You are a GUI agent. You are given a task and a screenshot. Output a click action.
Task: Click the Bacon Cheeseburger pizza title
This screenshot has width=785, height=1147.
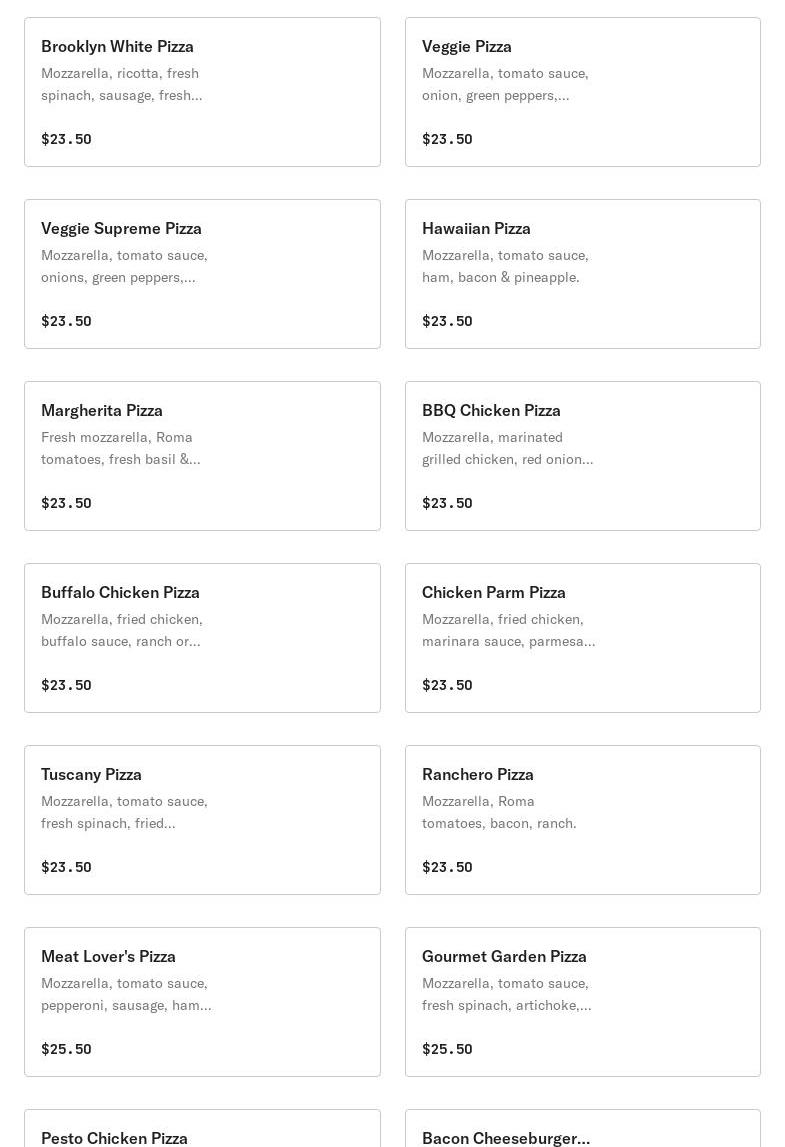pos(505,1138)
